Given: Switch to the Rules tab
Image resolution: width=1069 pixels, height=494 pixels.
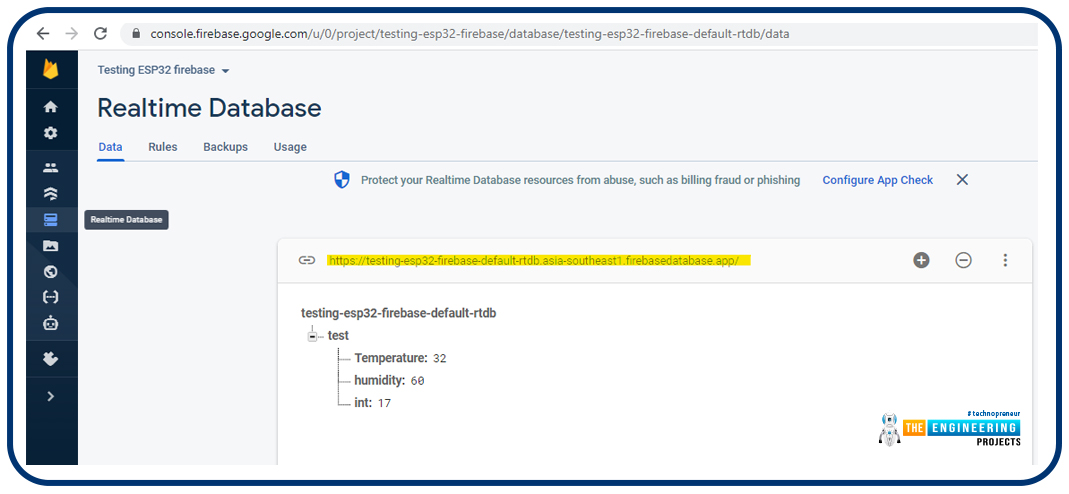Looking at the screenshot, I should [162, 147].
